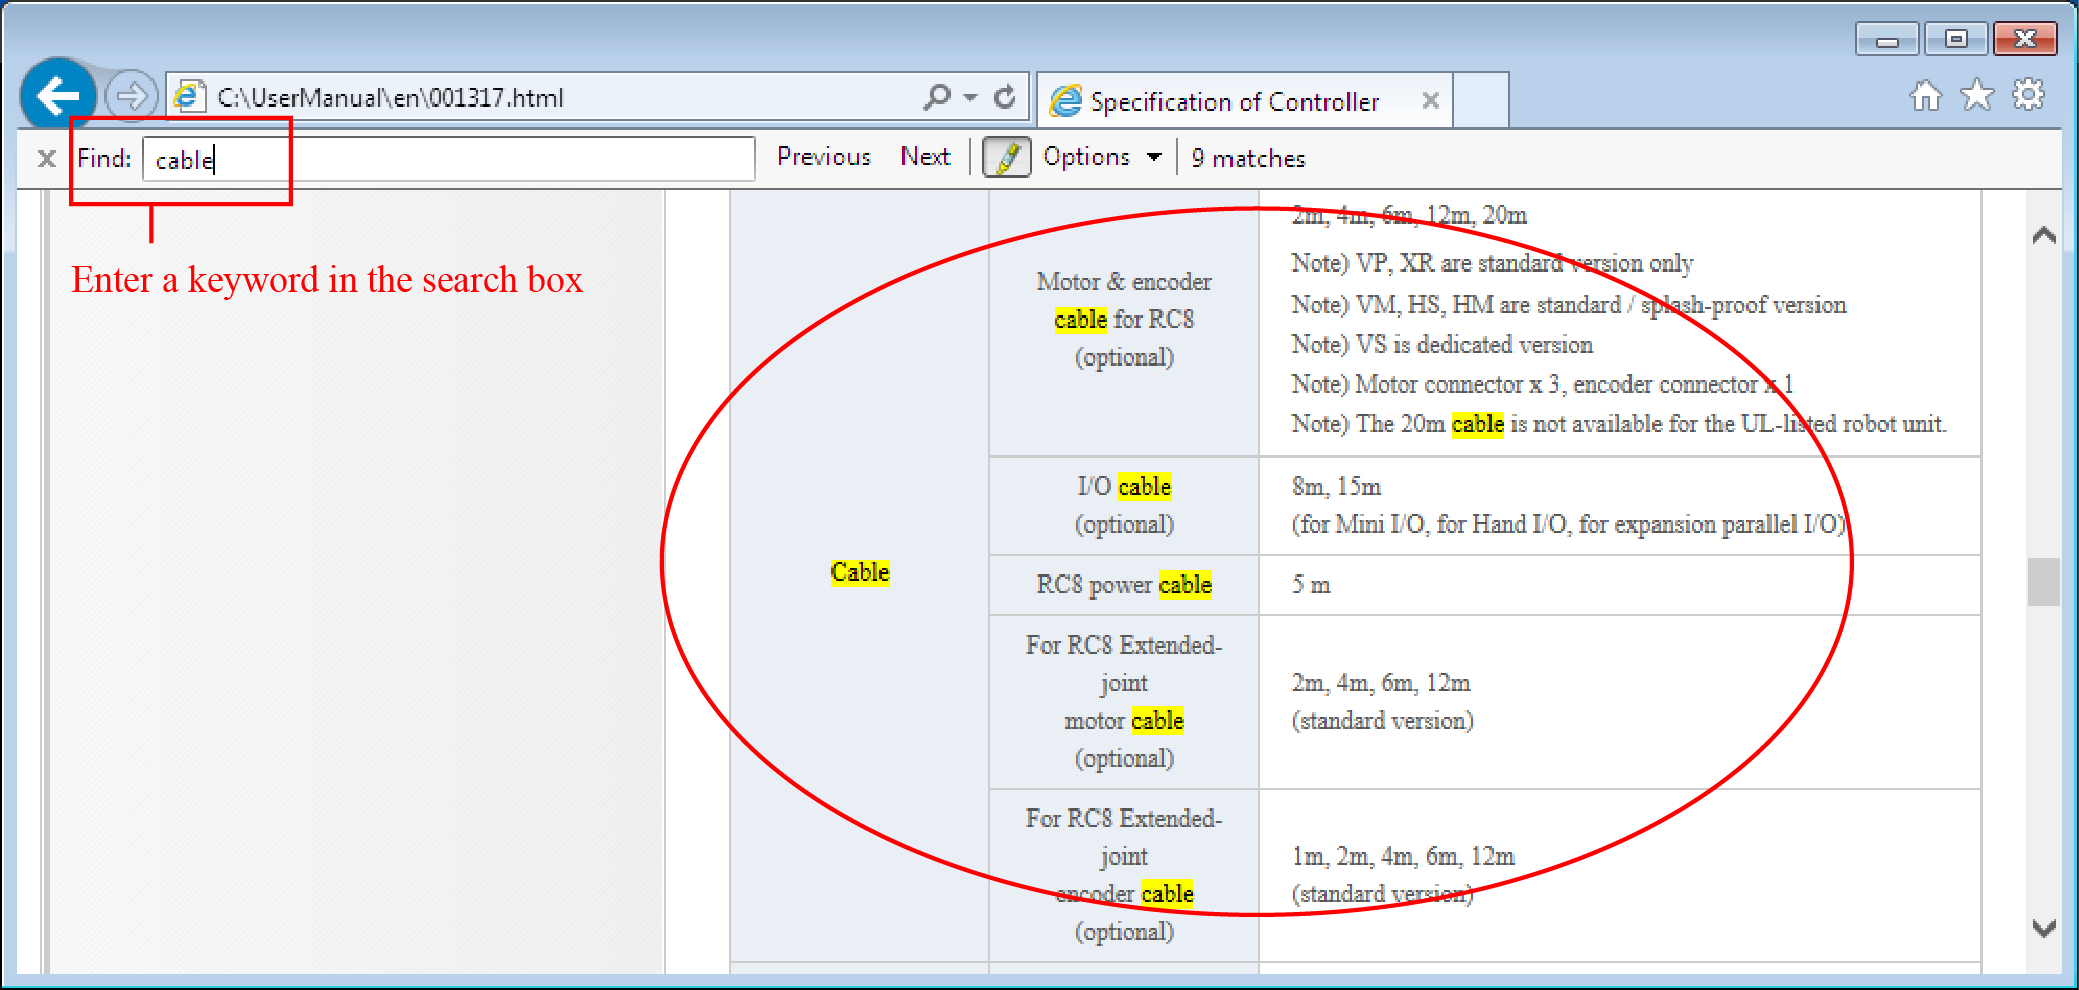Jump to Next search match
The image size is (2079, 990).
[924, 157]
